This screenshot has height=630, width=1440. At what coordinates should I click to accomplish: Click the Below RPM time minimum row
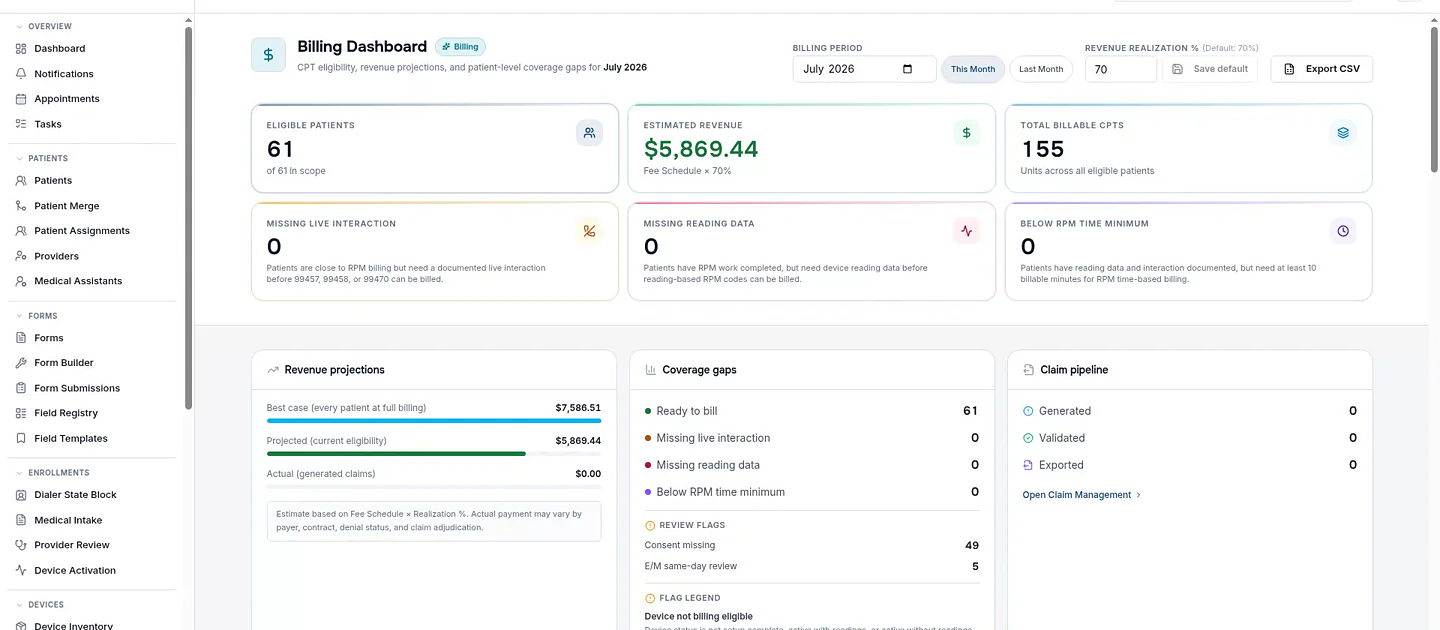click(812, 492)
